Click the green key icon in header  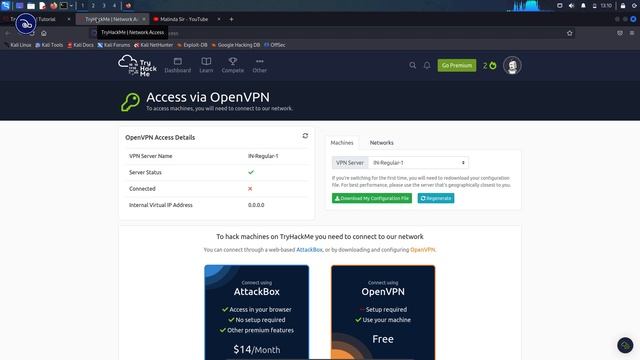[131, 102]
